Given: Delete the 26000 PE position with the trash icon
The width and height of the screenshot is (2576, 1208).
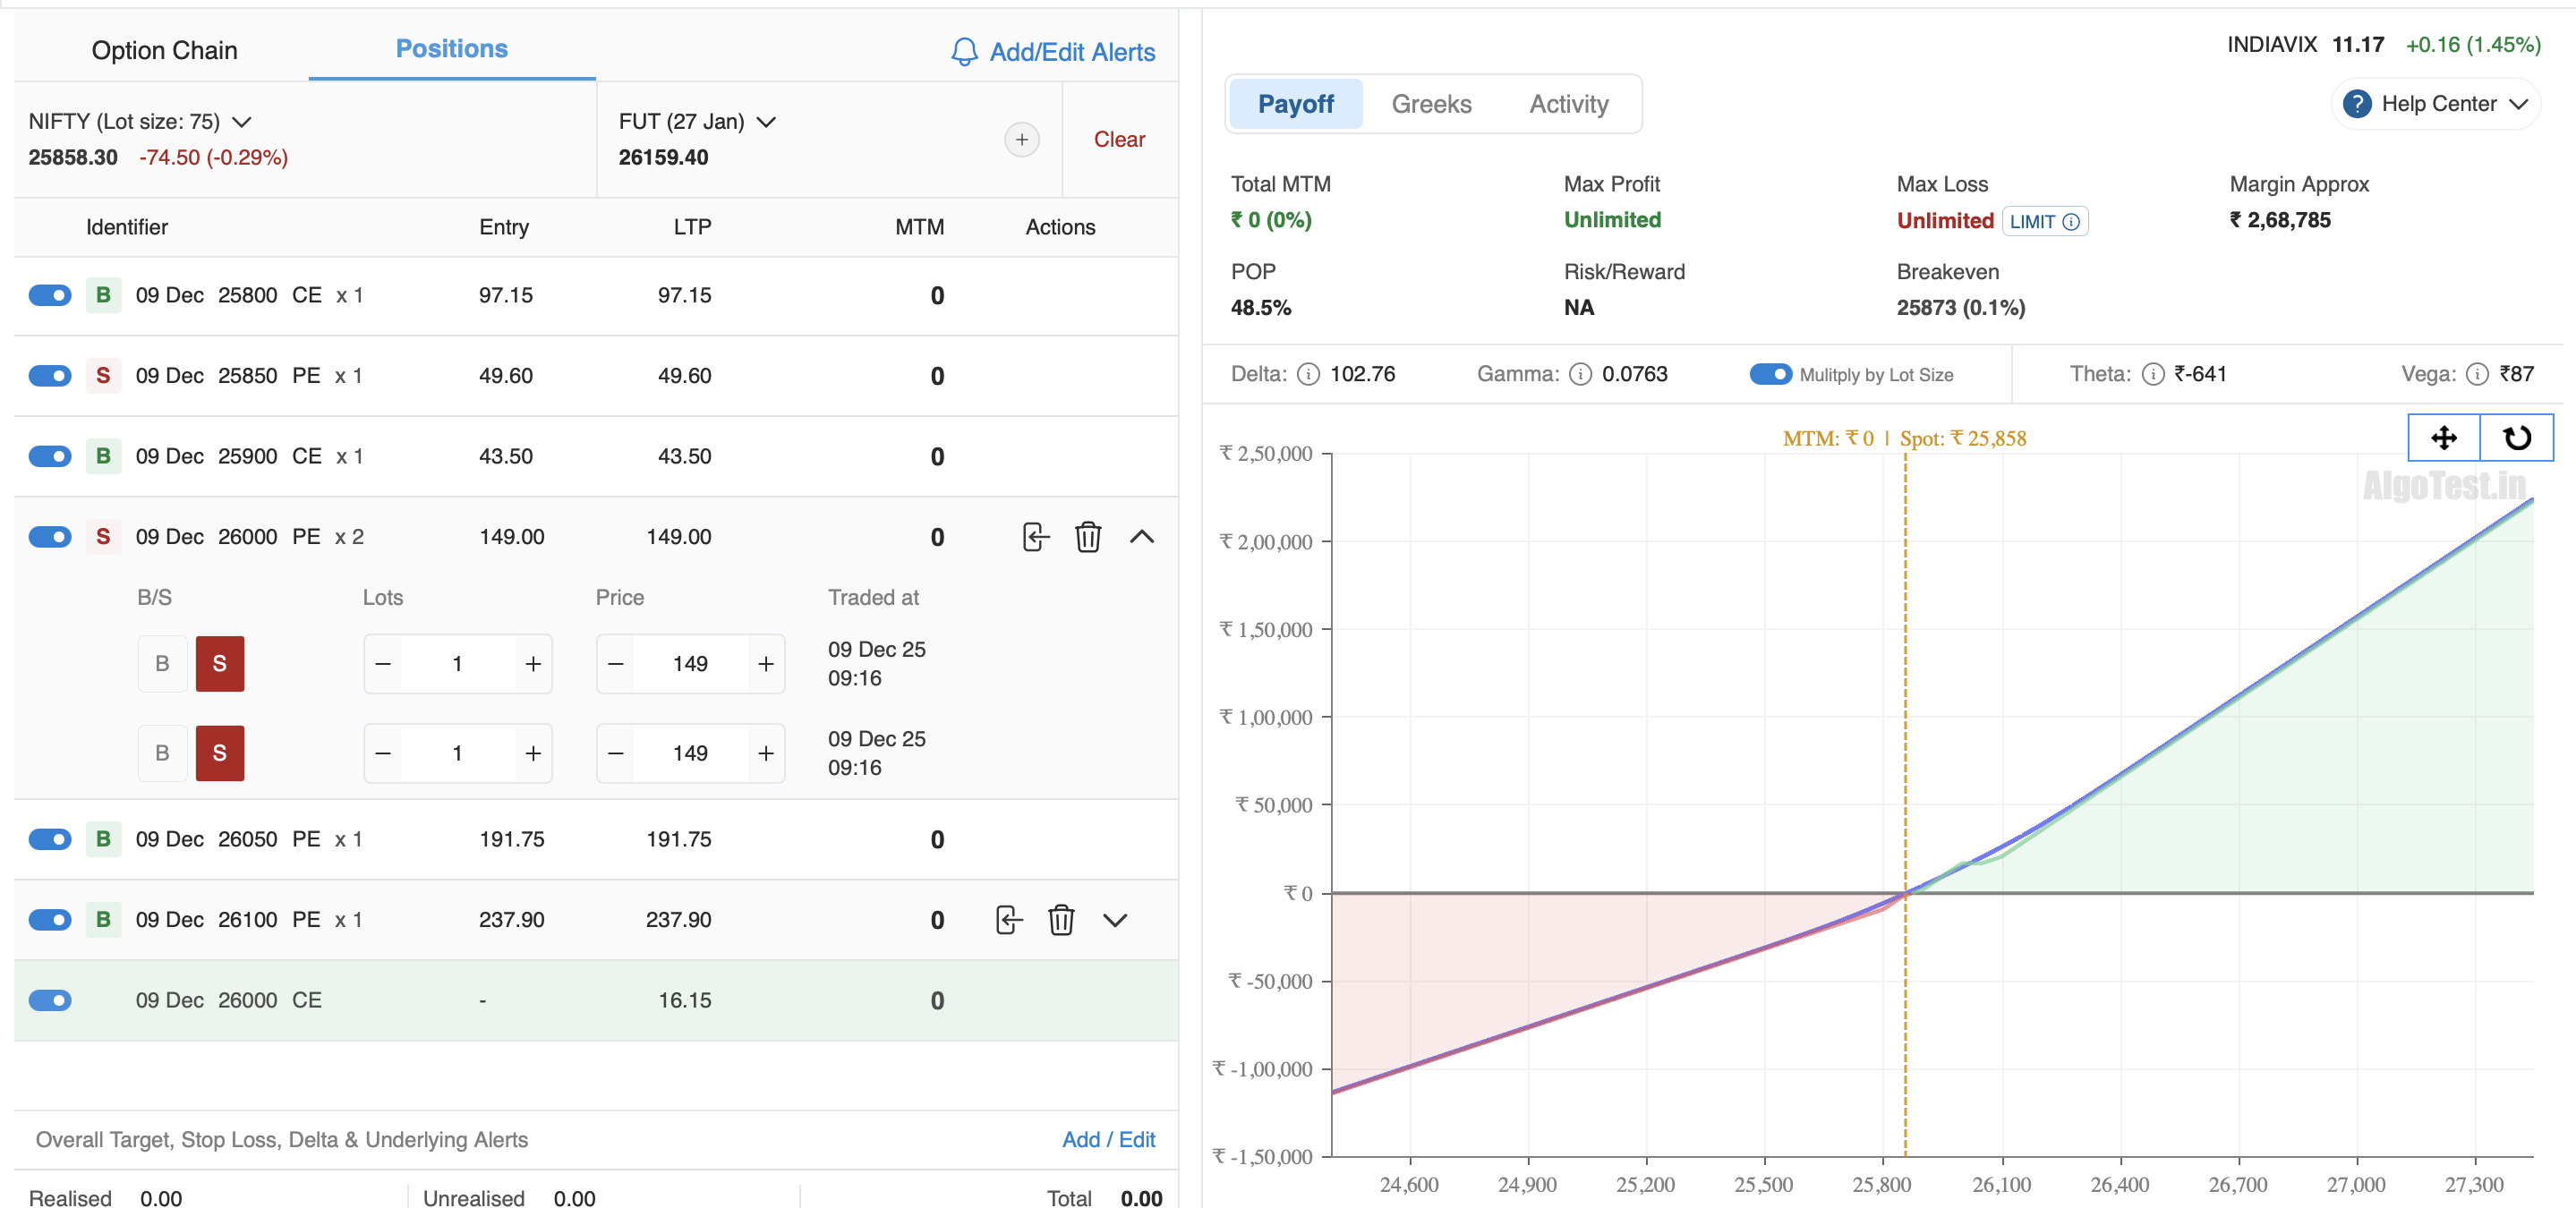Looking at the screenshot, I should (1087, 537).
